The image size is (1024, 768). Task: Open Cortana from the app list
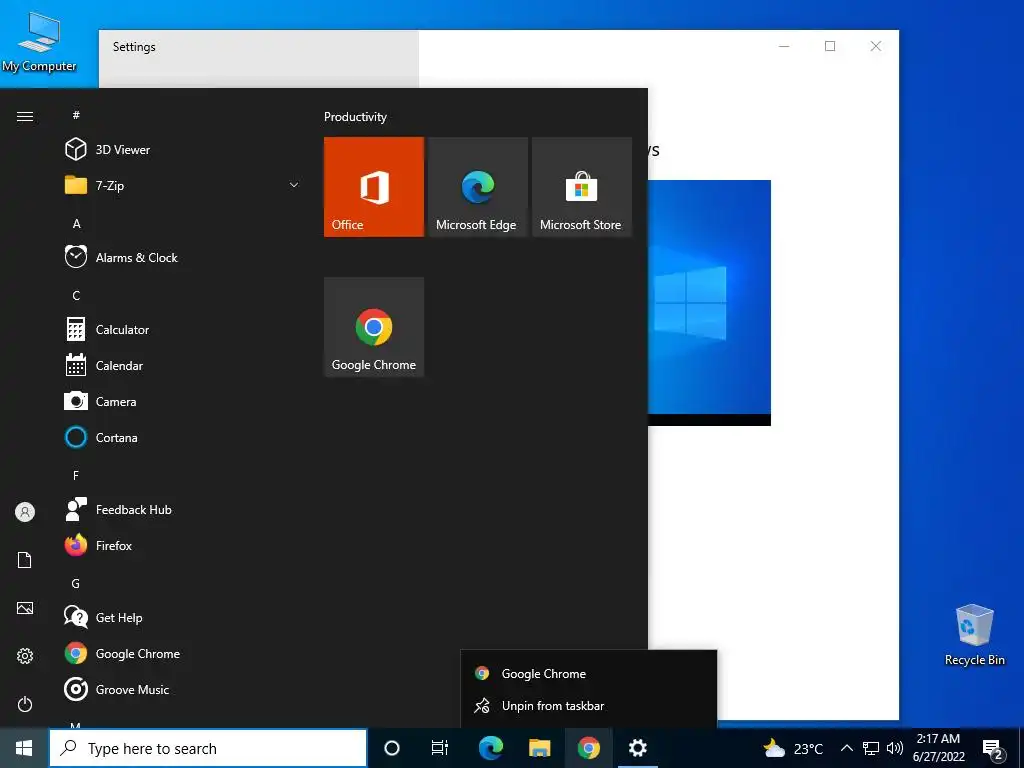tap(183, 438)
